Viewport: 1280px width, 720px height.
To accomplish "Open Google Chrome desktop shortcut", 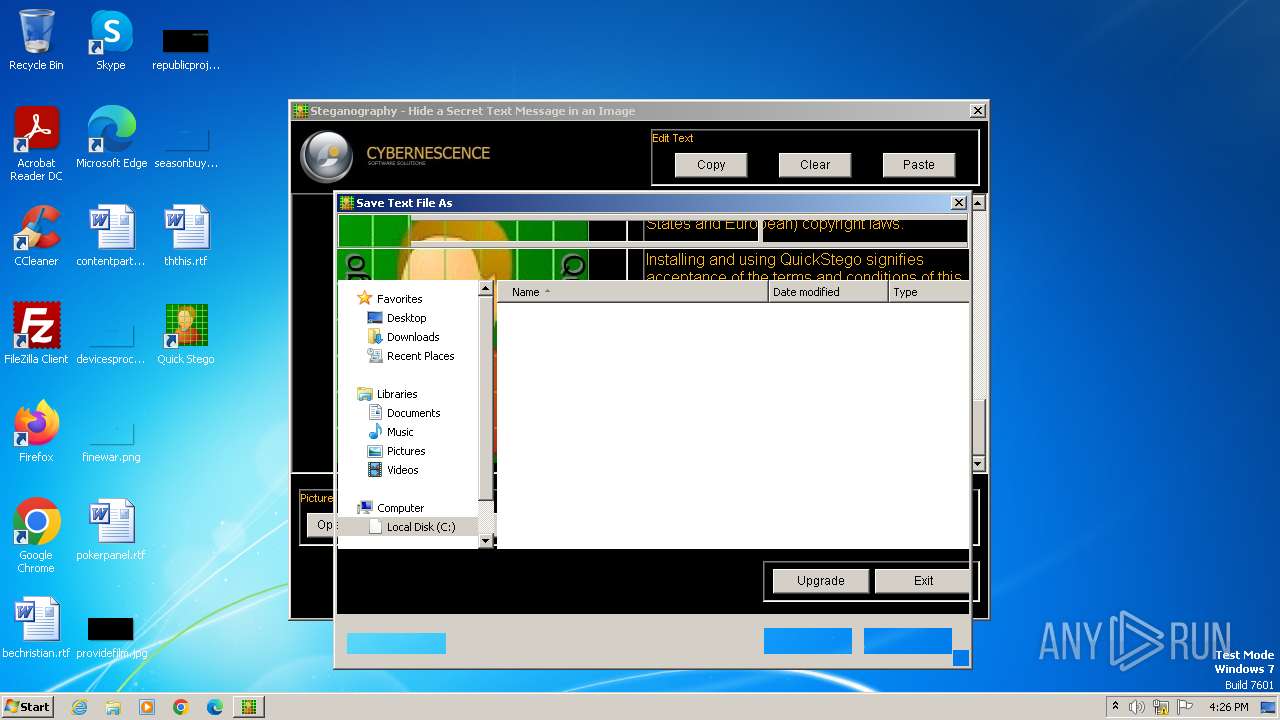I will pos(36,536).
